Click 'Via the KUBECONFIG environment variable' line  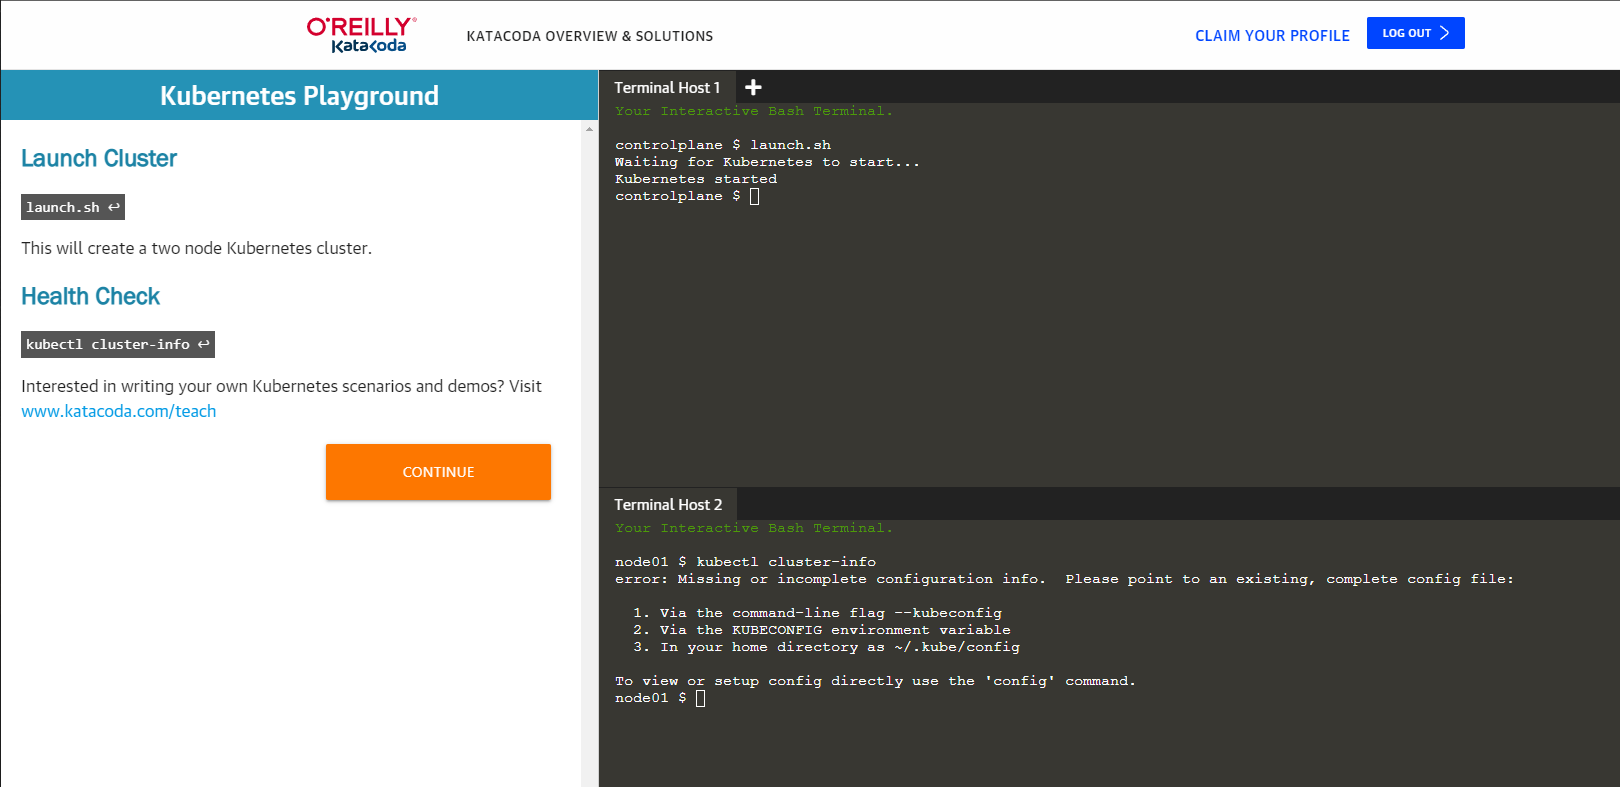point(821,630)
